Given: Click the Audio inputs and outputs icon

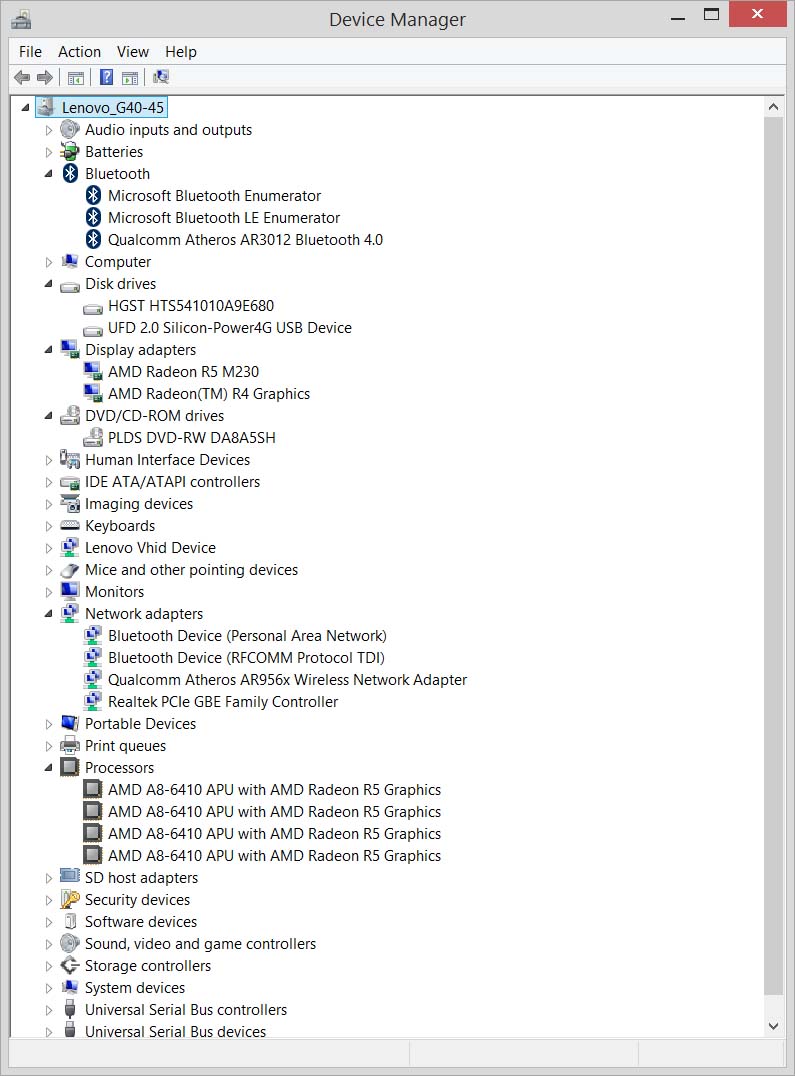Looking at the screenshot, I should tap(69, 130).
